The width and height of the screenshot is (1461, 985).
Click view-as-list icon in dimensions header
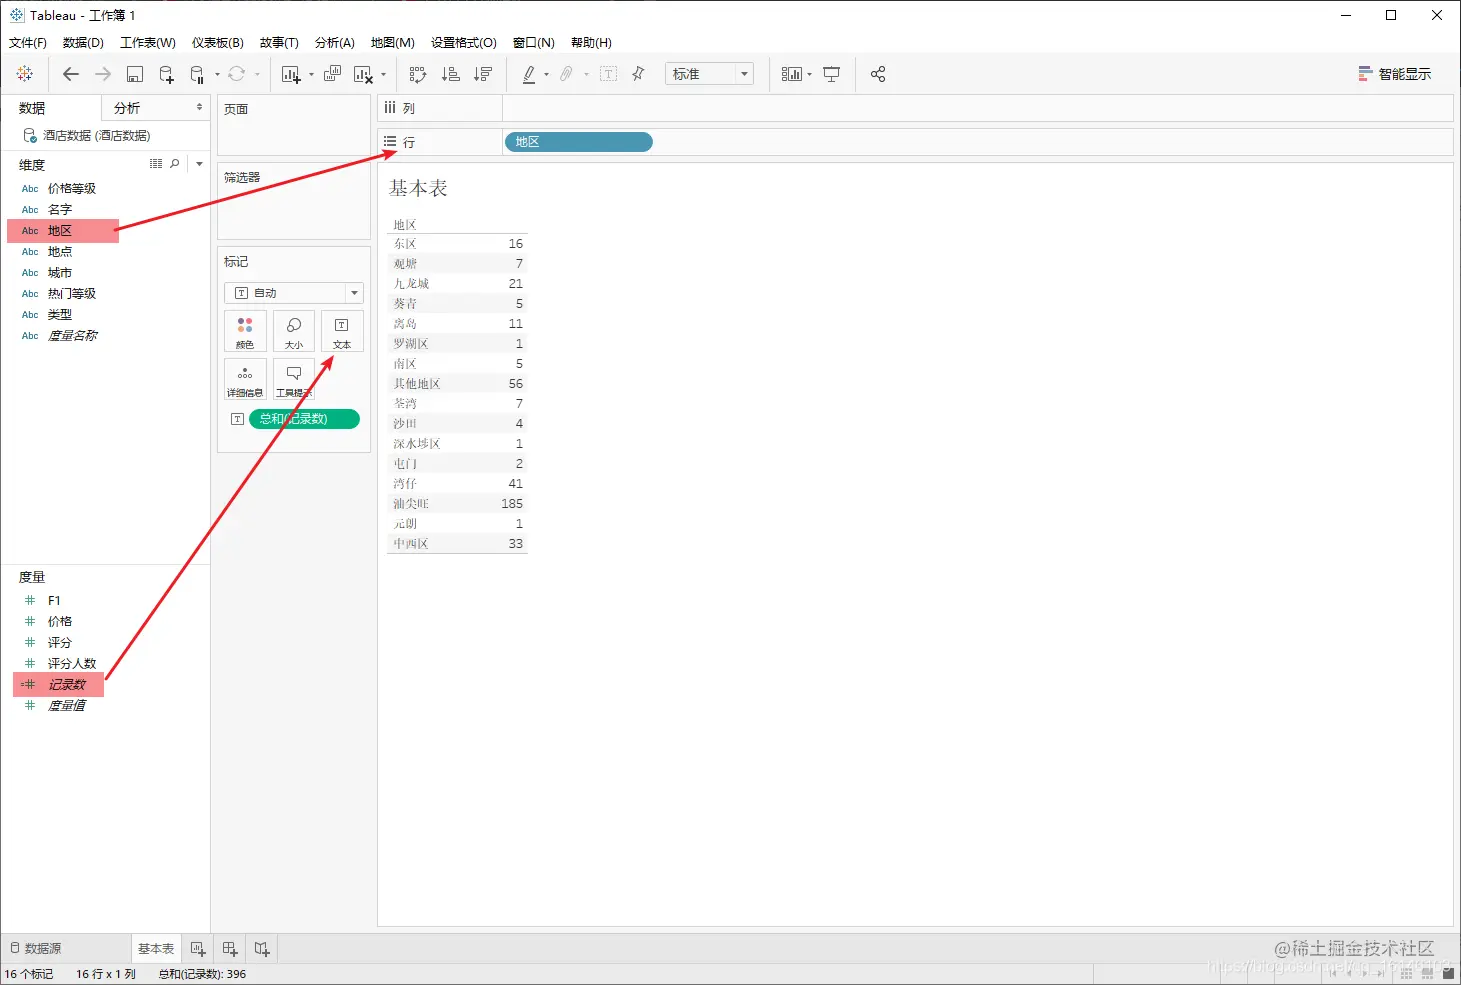click(156, 163)
